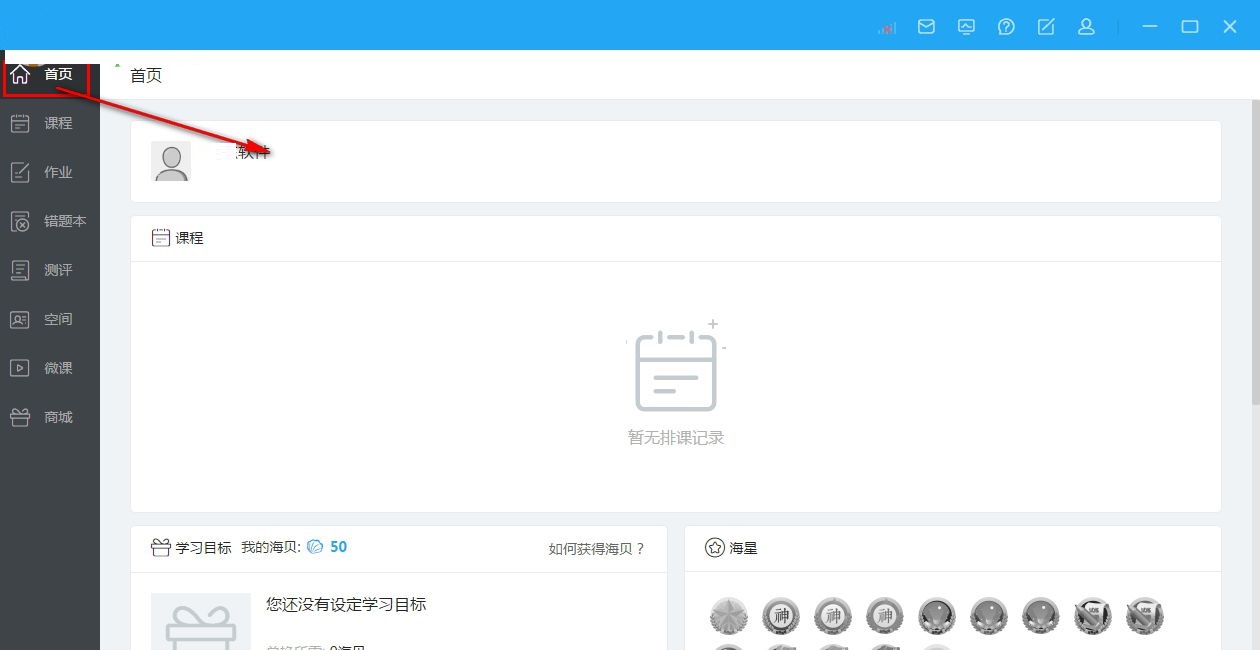Click the user avatar picture at the top

(171, 161)
